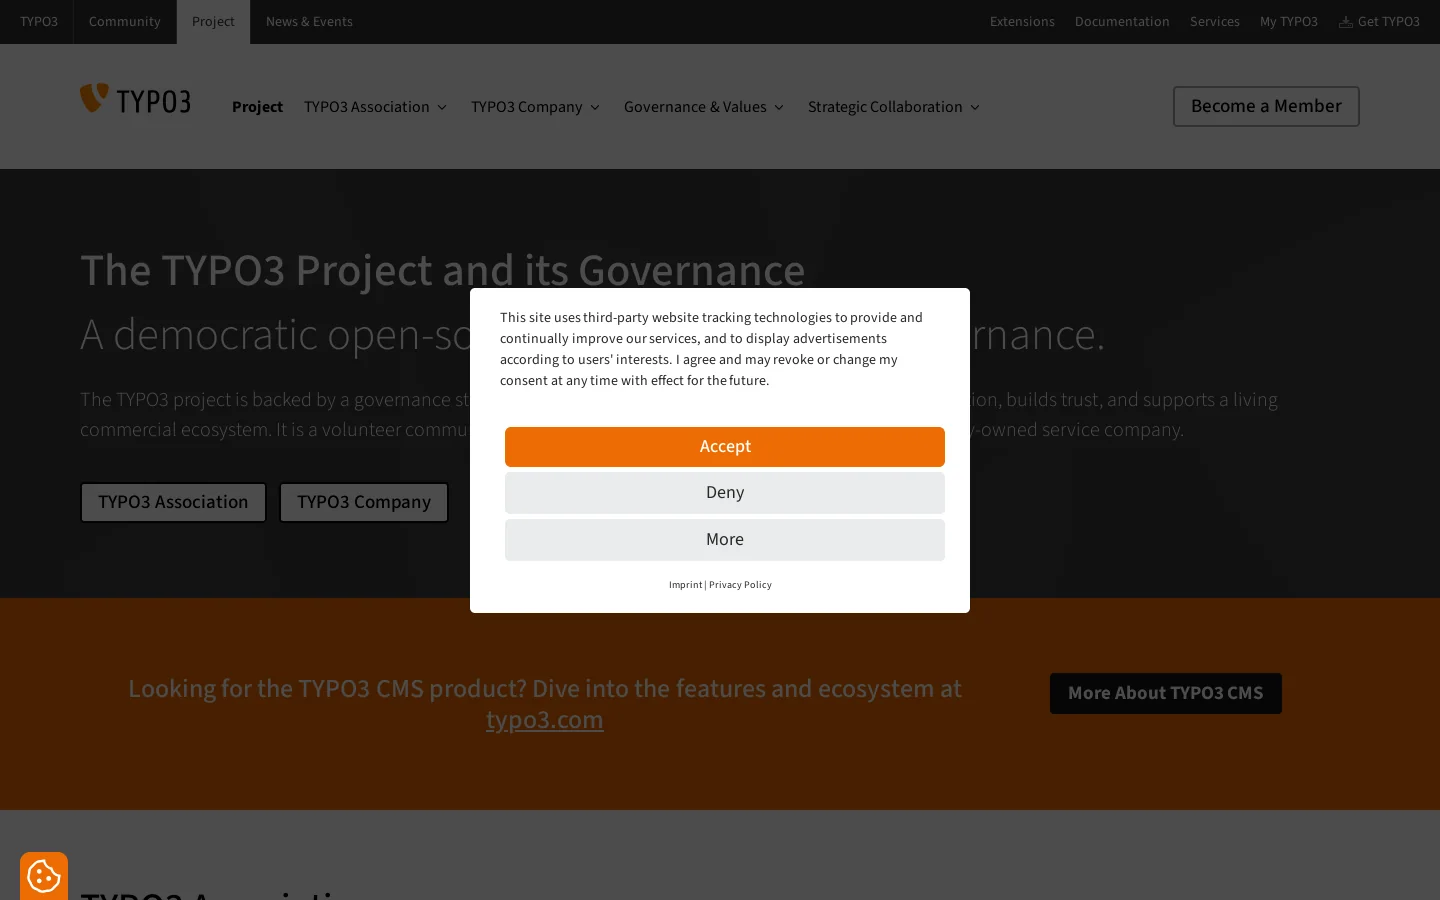Click TYPO3 Company hero button

point(364,502)
